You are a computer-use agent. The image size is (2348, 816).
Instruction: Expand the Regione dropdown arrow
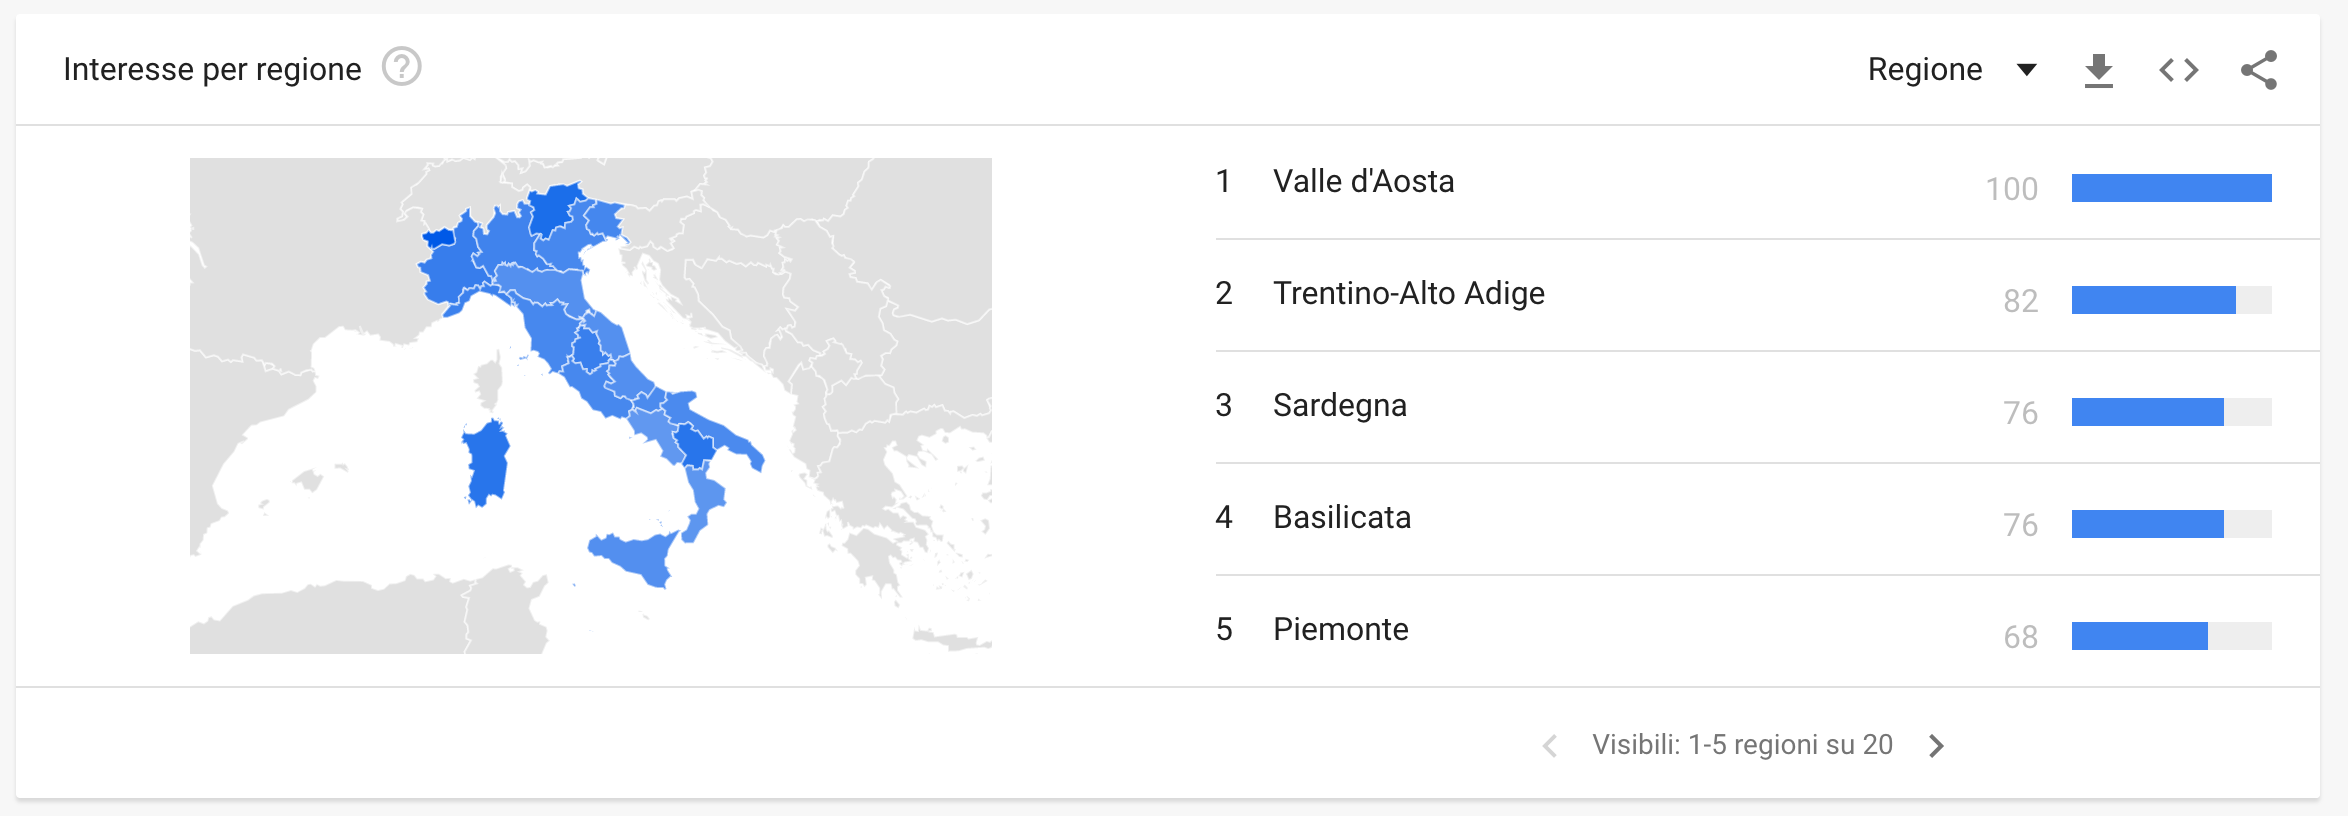click(x=2027, y=70)
